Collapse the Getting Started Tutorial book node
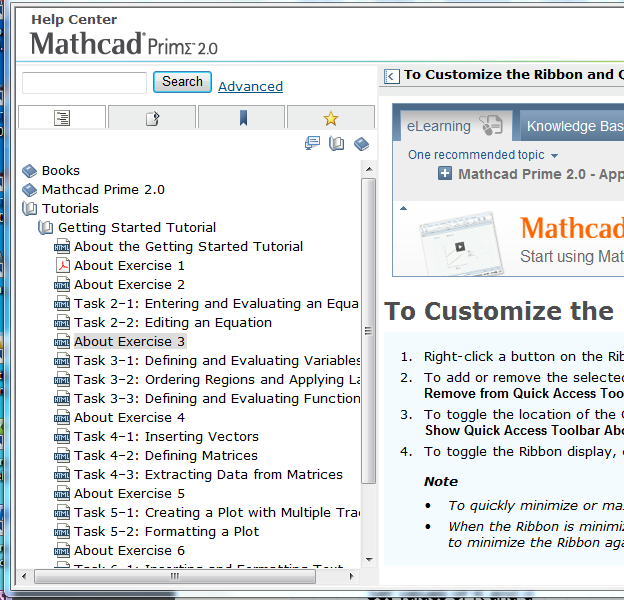 [x=45, y=228]
